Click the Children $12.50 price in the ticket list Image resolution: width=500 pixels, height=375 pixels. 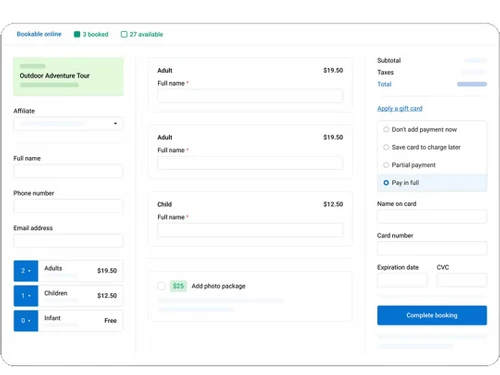(107, 296)
